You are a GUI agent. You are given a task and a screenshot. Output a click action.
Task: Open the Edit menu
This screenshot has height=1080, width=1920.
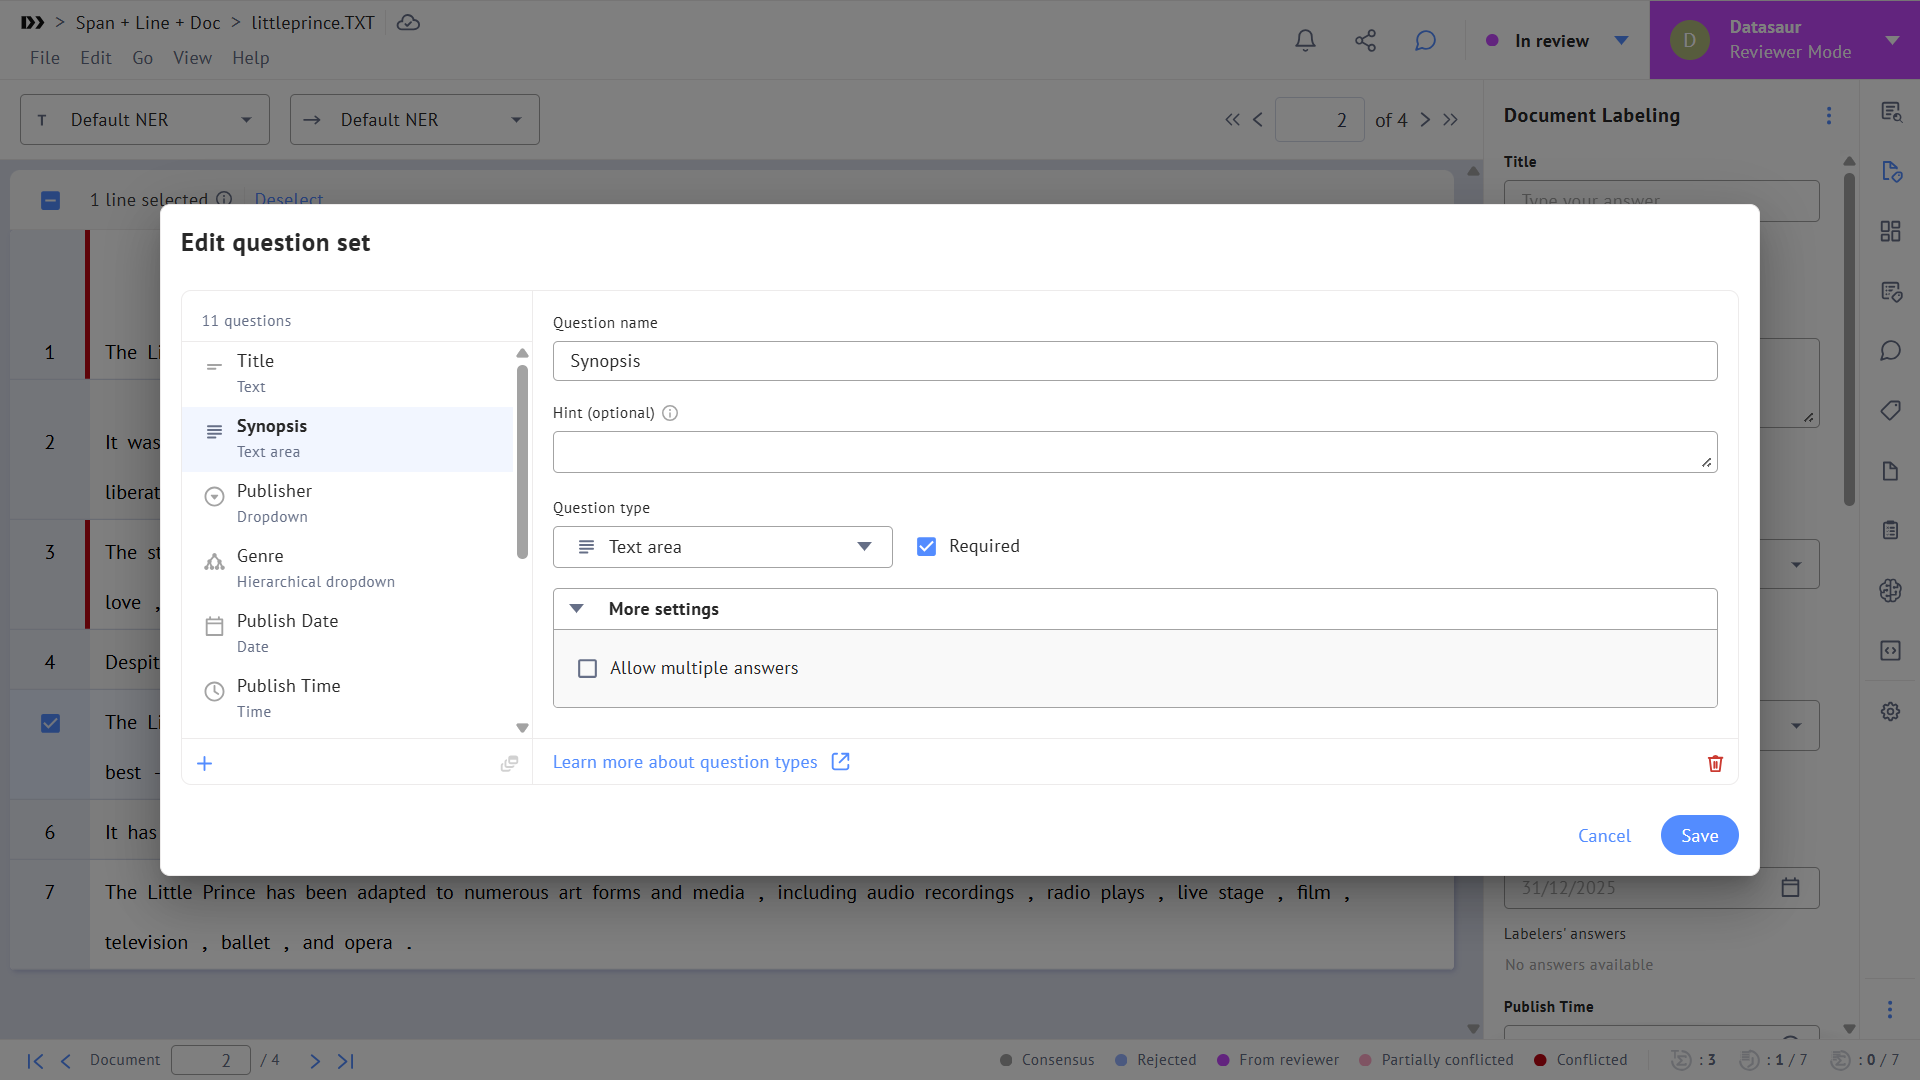[95, 58]
